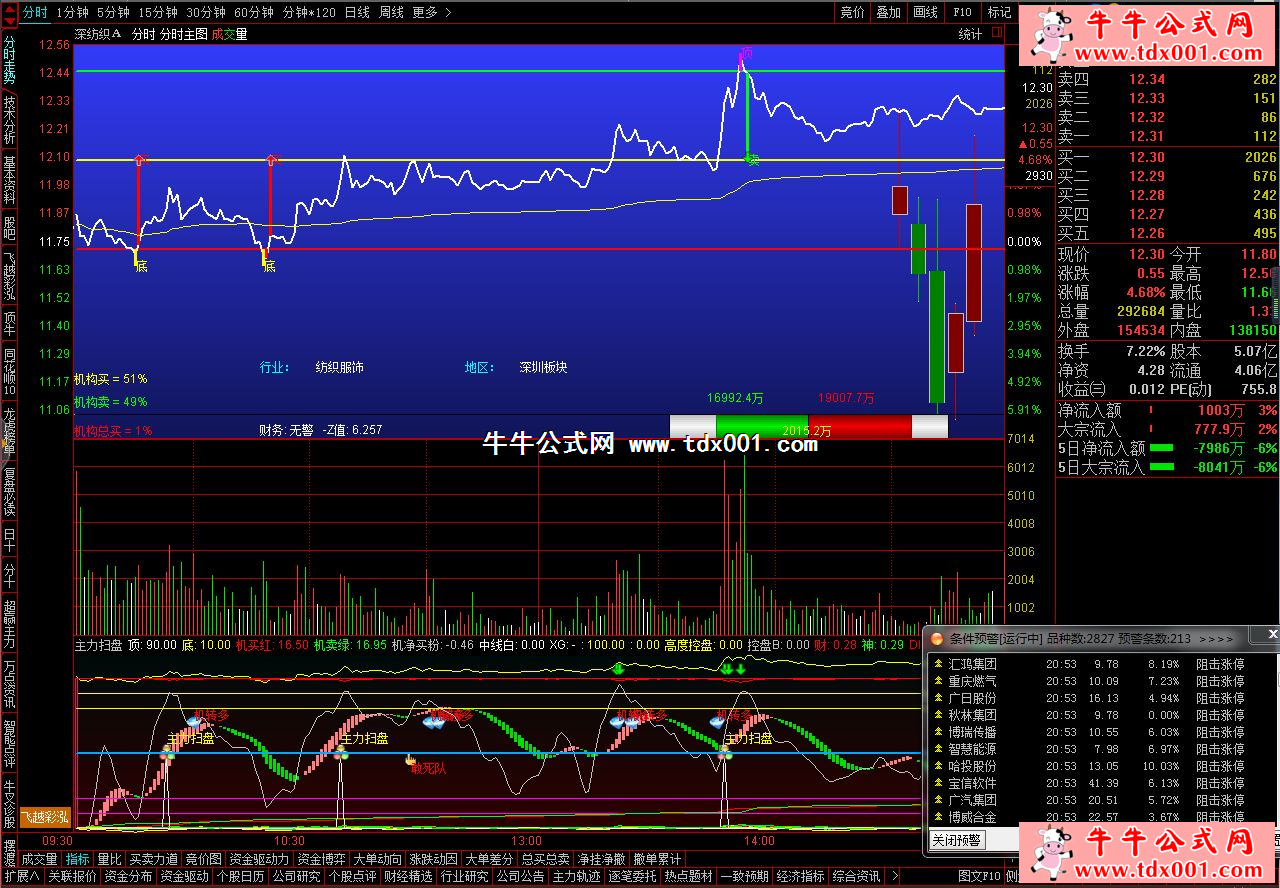This screenshot has height=888, width=1280.
Task: Click the 图文F10 button at bottom right
Action: (980, 876)
